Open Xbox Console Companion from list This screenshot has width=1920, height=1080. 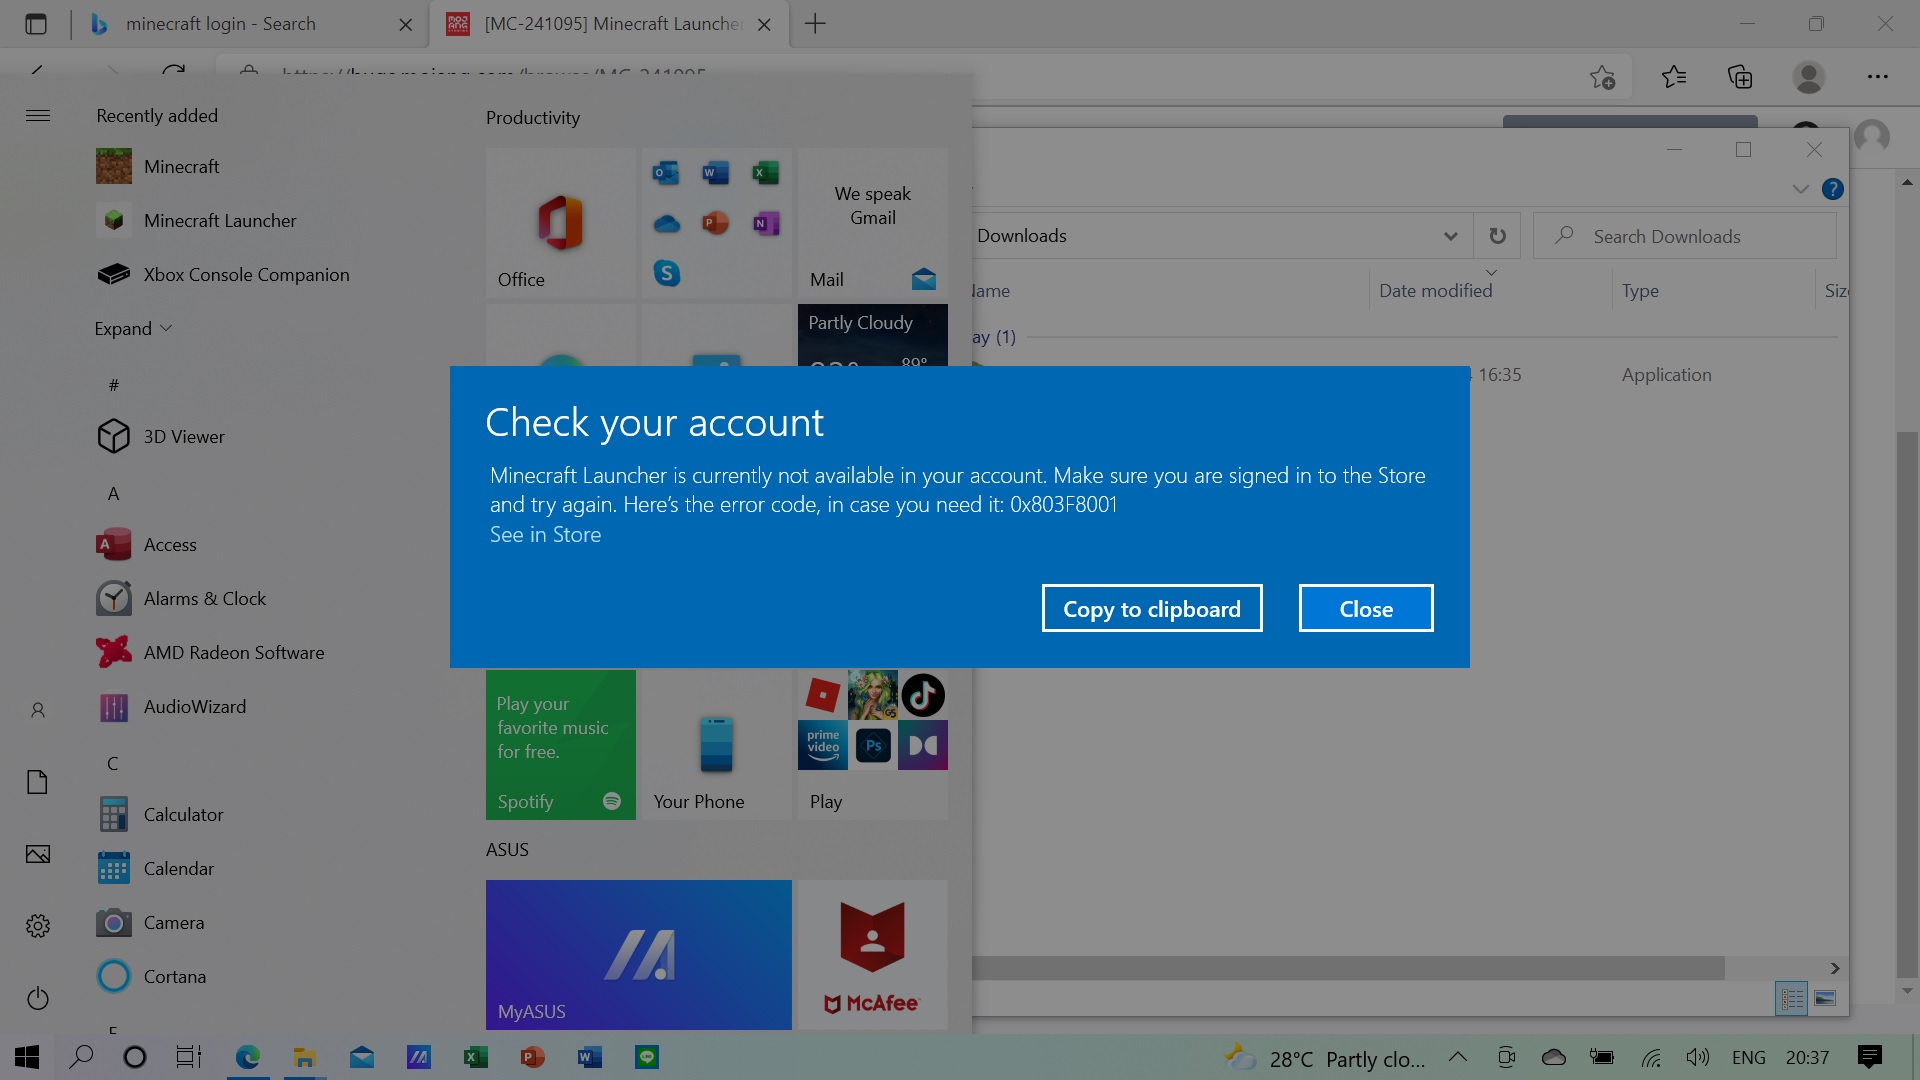click(x=246, y=274)
